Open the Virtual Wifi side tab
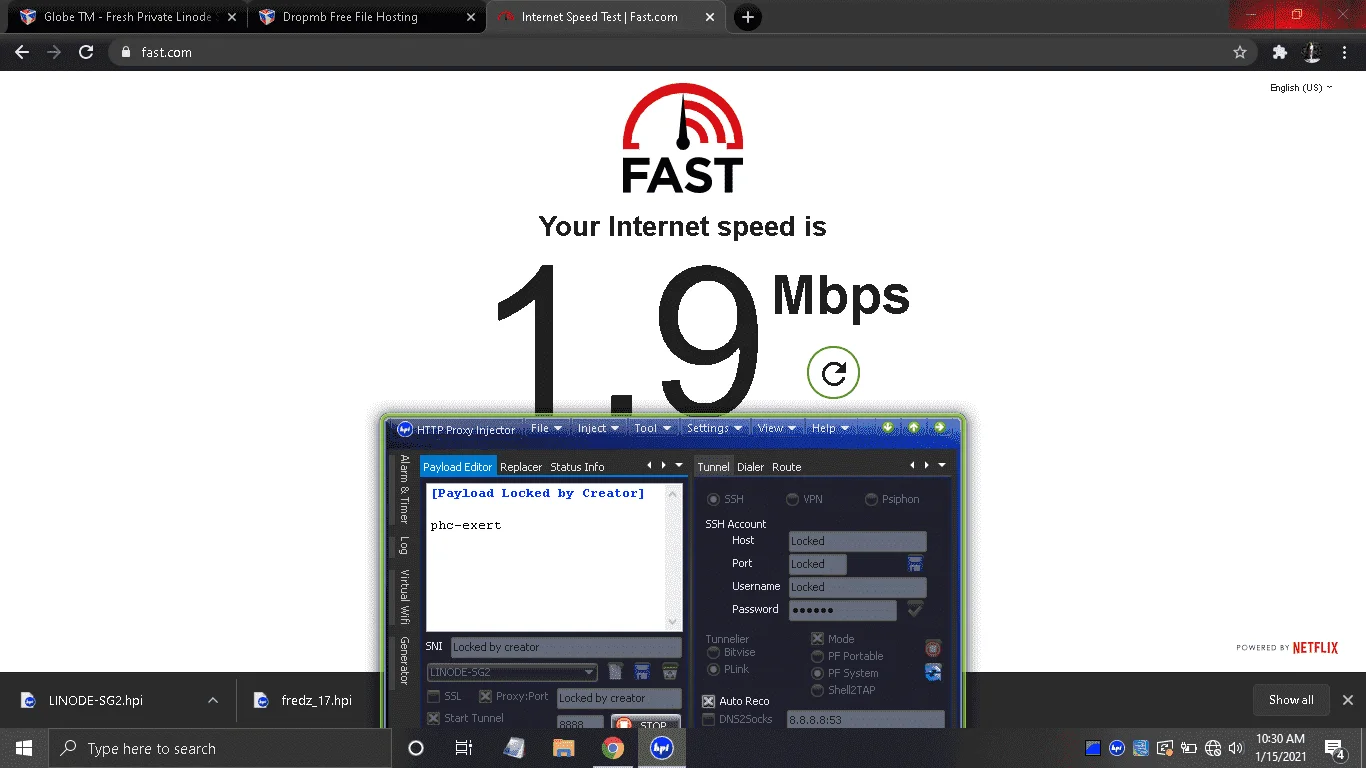 pyautogui.click(x=405, y=597)
